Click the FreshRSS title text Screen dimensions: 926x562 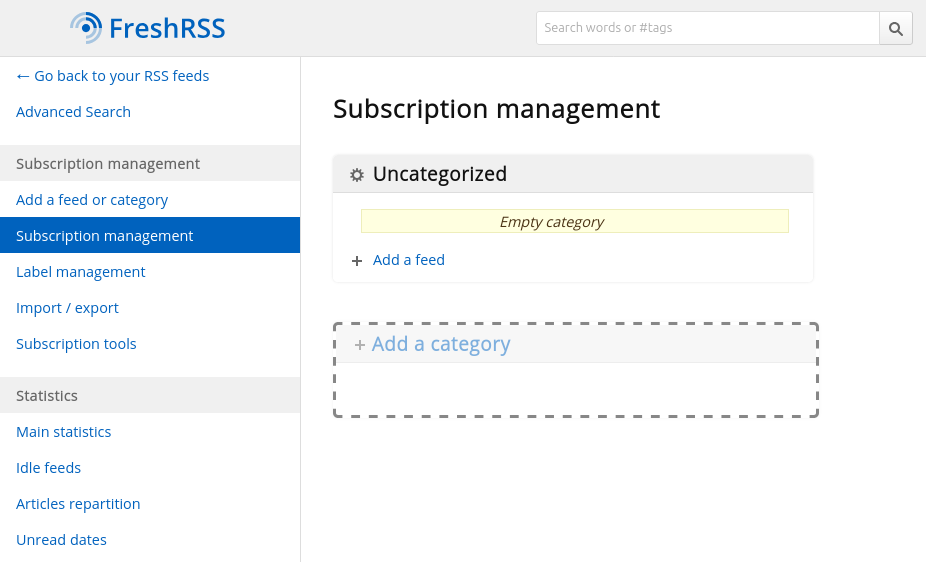click(167, 28)
